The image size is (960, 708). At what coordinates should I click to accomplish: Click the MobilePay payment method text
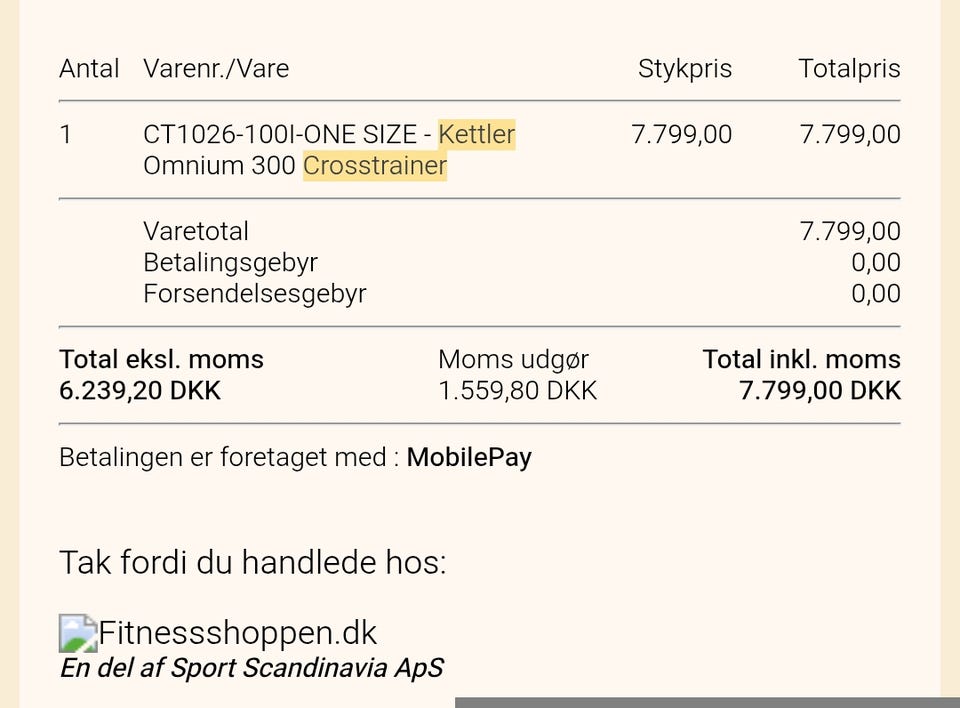click(x=469, y=457)
